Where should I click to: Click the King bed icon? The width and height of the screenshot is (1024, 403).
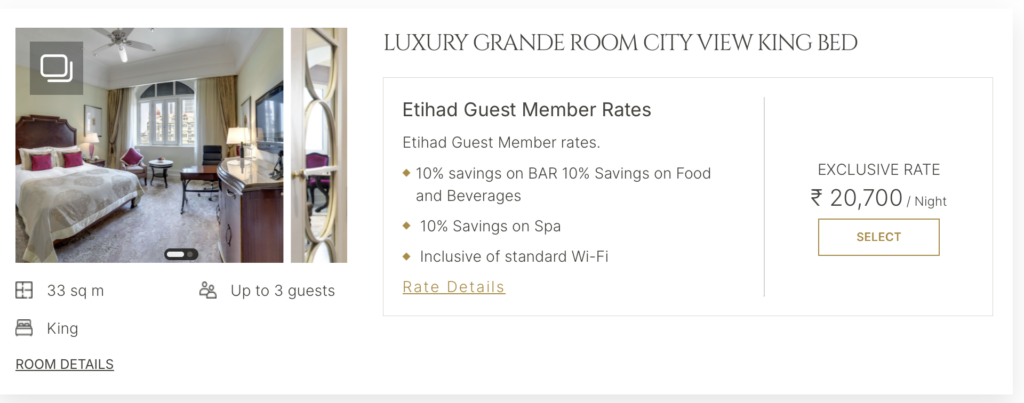pos(24,328)
